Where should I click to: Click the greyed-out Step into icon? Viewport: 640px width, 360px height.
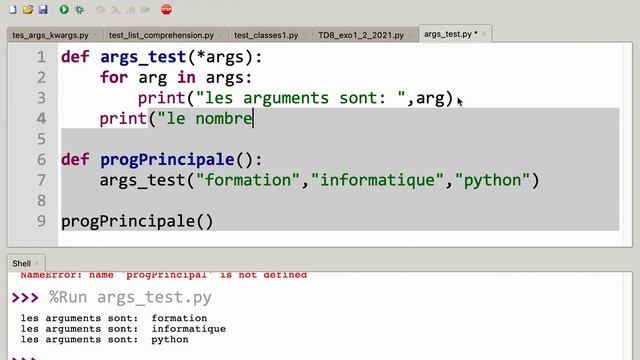116,9
